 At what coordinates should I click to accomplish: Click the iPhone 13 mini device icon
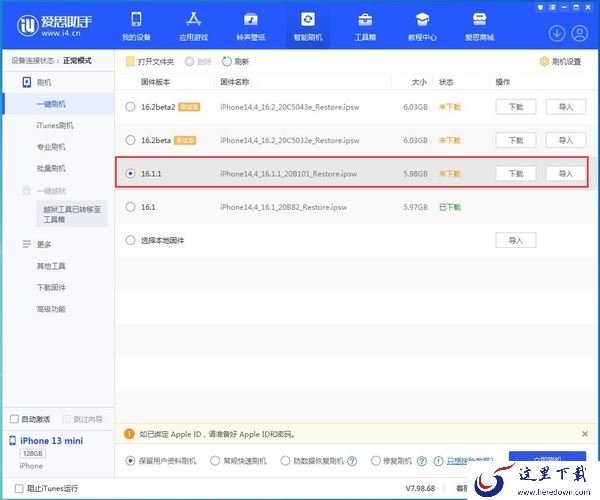12,441
